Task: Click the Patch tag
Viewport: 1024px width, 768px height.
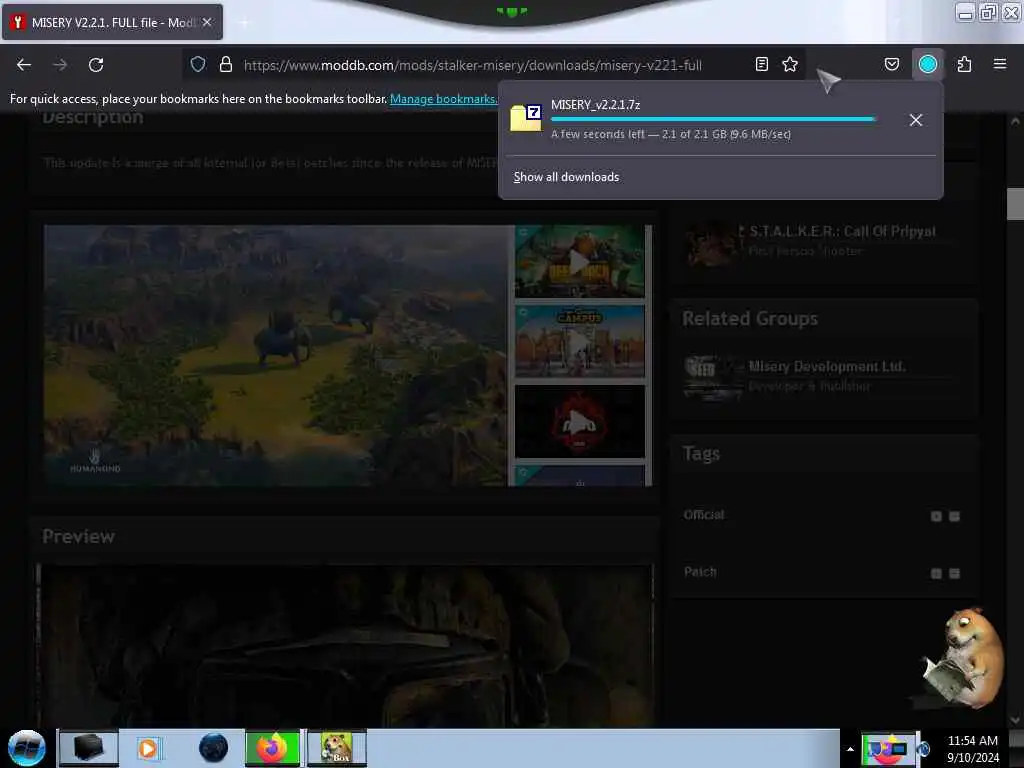Action: [x=700, y=571]
